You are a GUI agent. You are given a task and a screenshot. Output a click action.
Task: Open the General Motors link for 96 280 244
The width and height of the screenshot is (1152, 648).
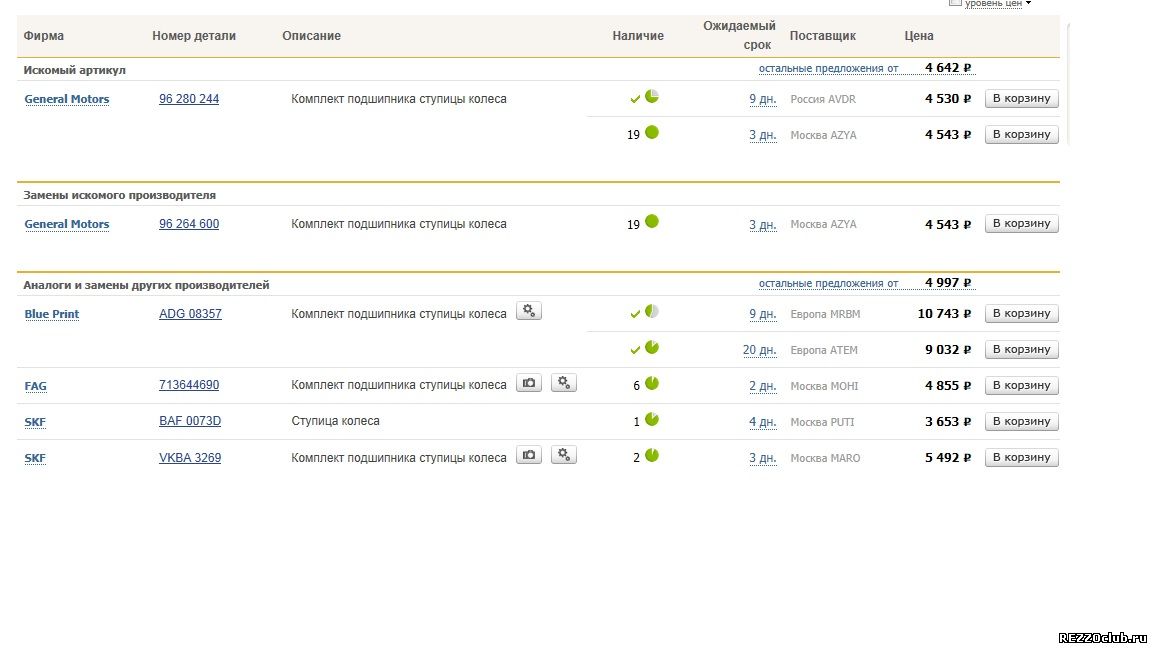pyautogui.click(x=67, y=99)
